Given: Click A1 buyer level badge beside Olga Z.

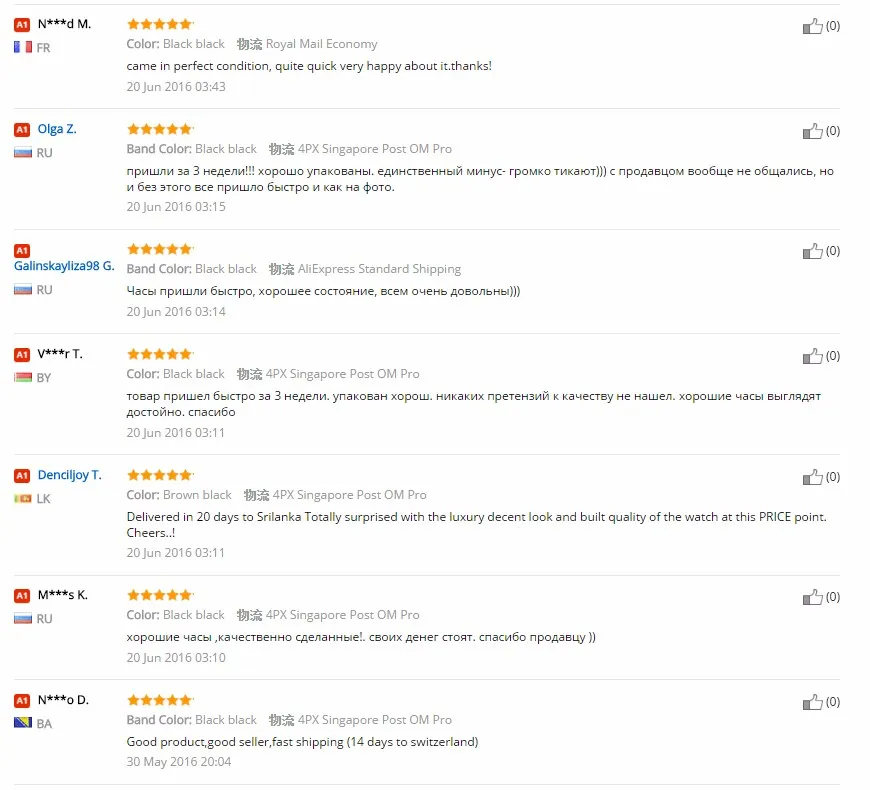Looking at the screenshot, I should point(22,130).
